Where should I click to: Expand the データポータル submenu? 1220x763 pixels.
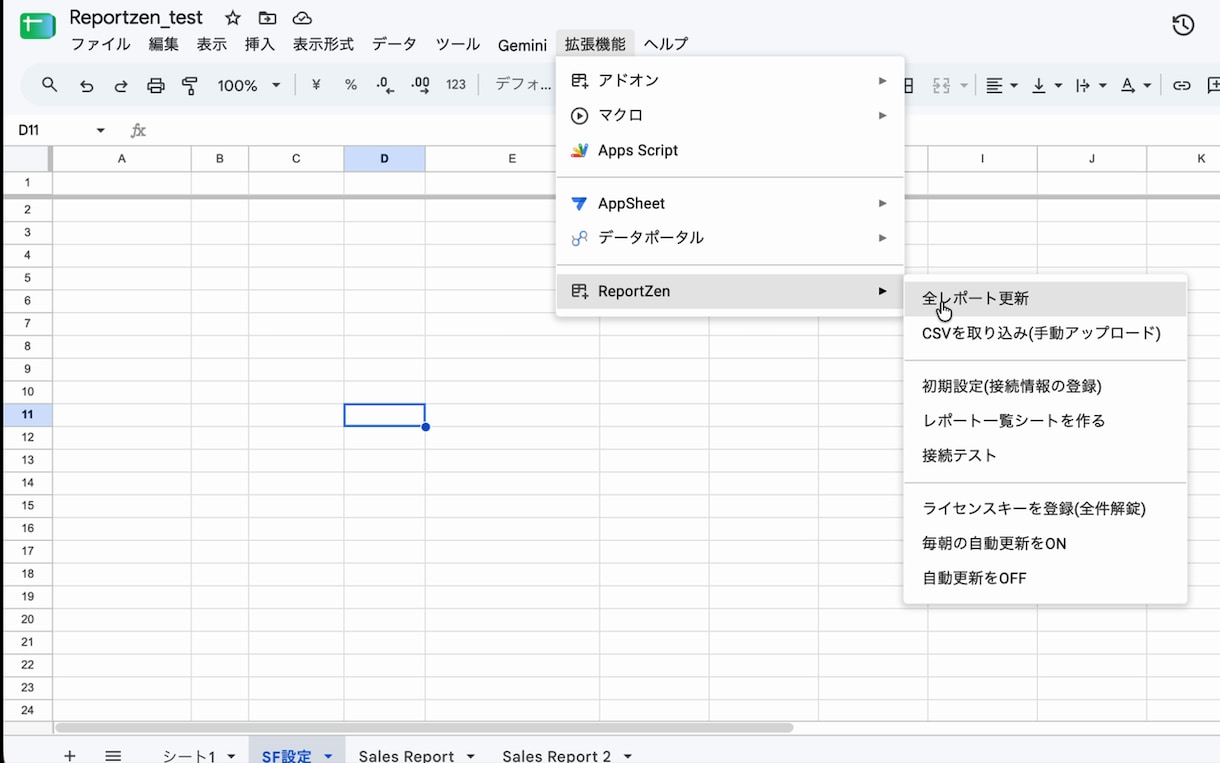coord(730,238)
